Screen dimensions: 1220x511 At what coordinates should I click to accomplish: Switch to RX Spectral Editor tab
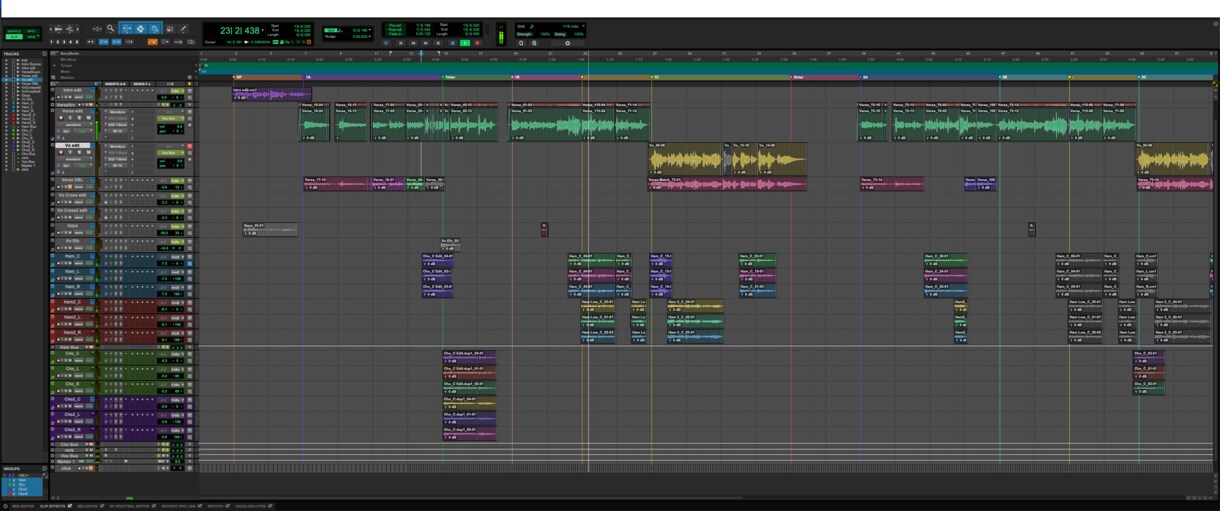pos(130,506)
